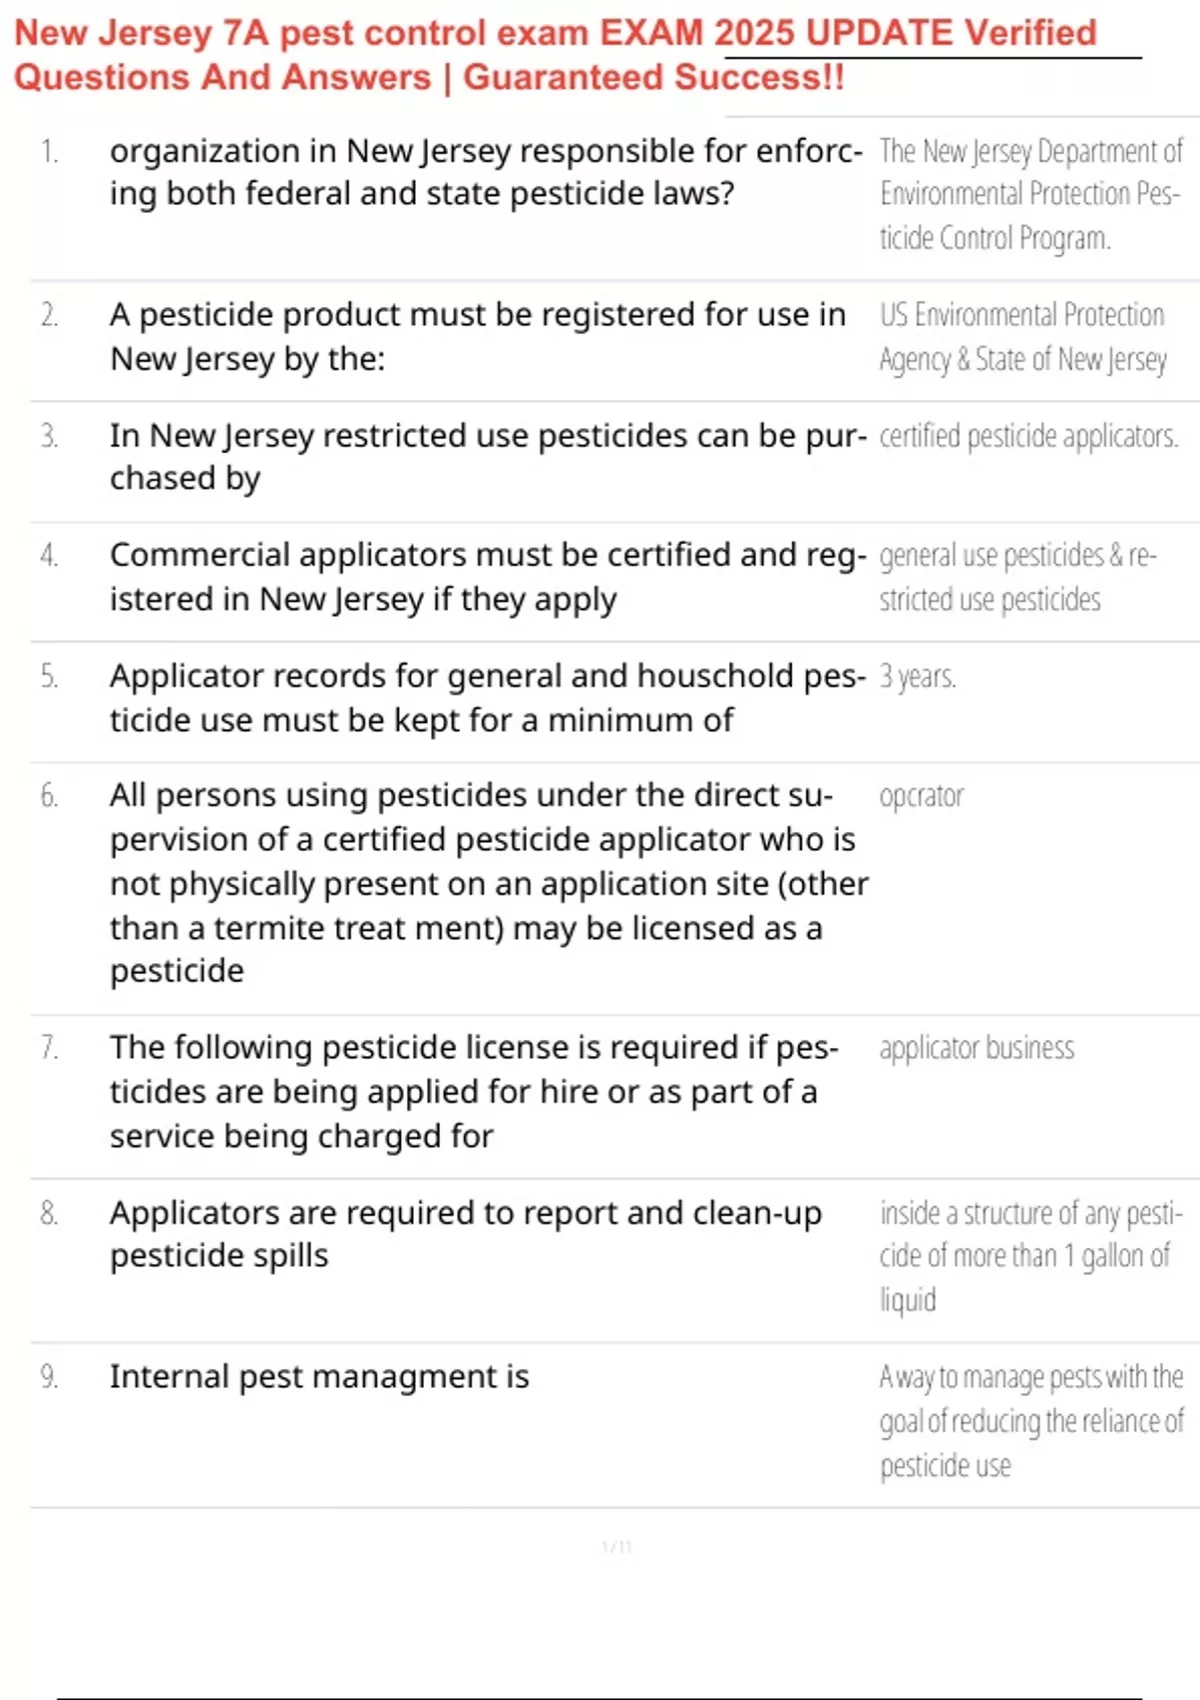Select the answer 'general use pesticides & restricted use'
The image size is (1200, 1700).
[1017, 577]
